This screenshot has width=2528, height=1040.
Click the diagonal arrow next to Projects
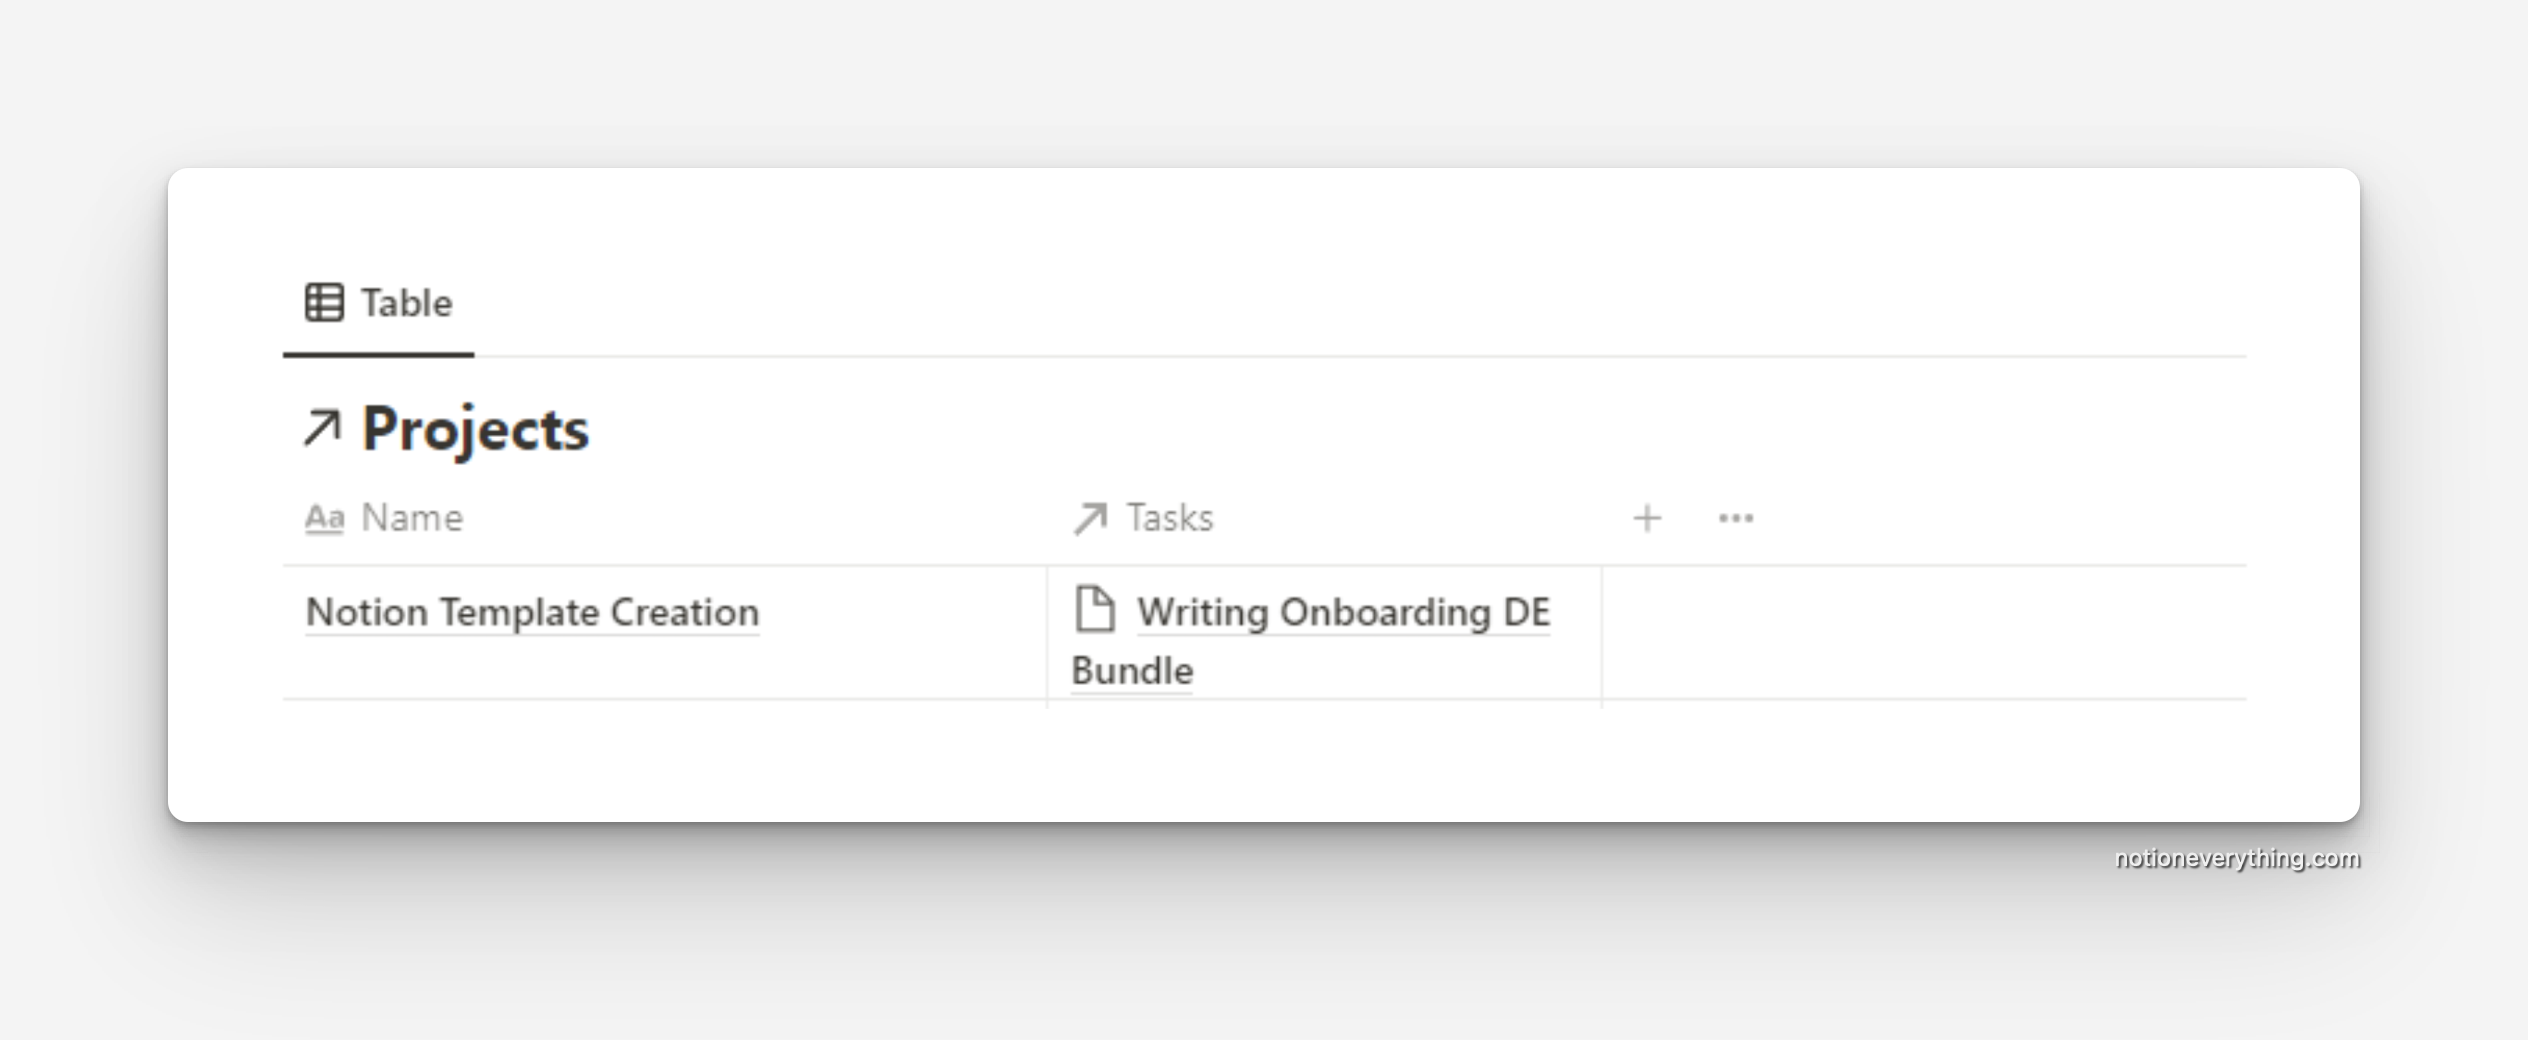[x=322, y=428]
